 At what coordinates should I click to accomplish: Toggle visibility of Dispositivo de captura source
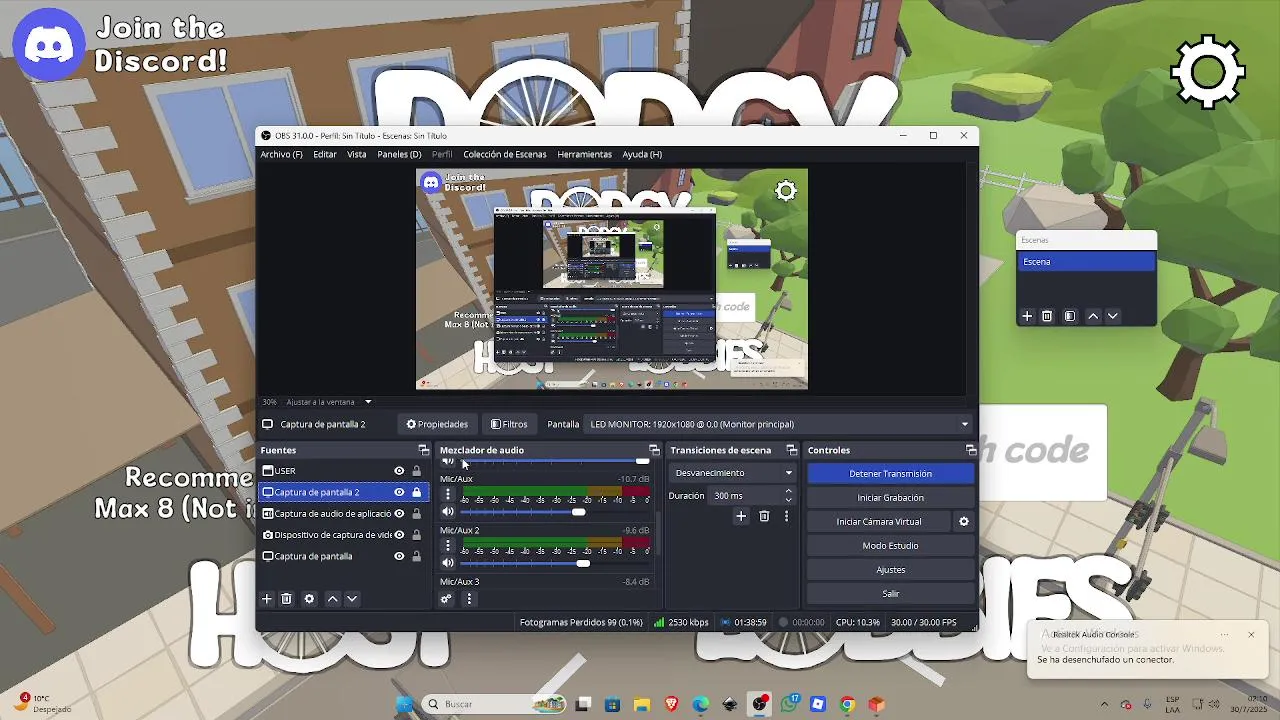click(x=399, y=535)
